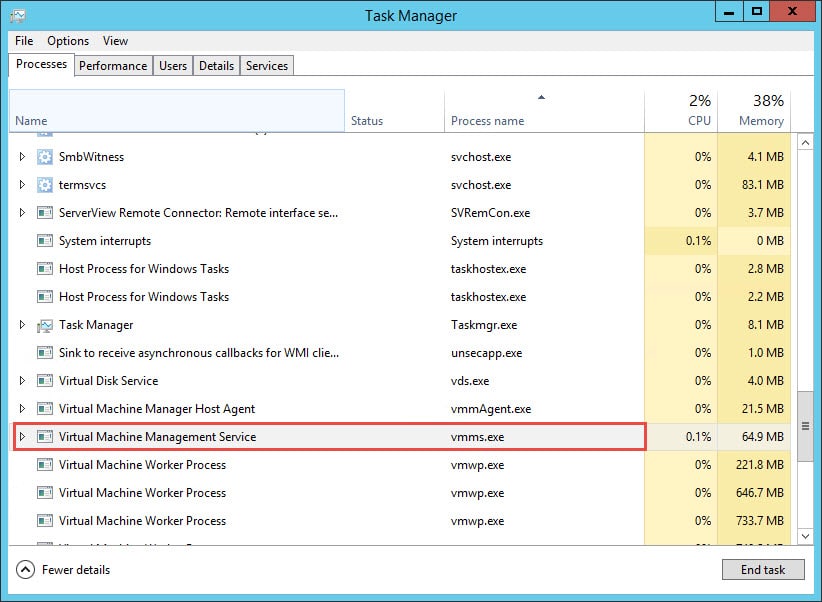
Task: Expand the Task Manager process row
Action: pyautogui.click(x=23, y=325)
